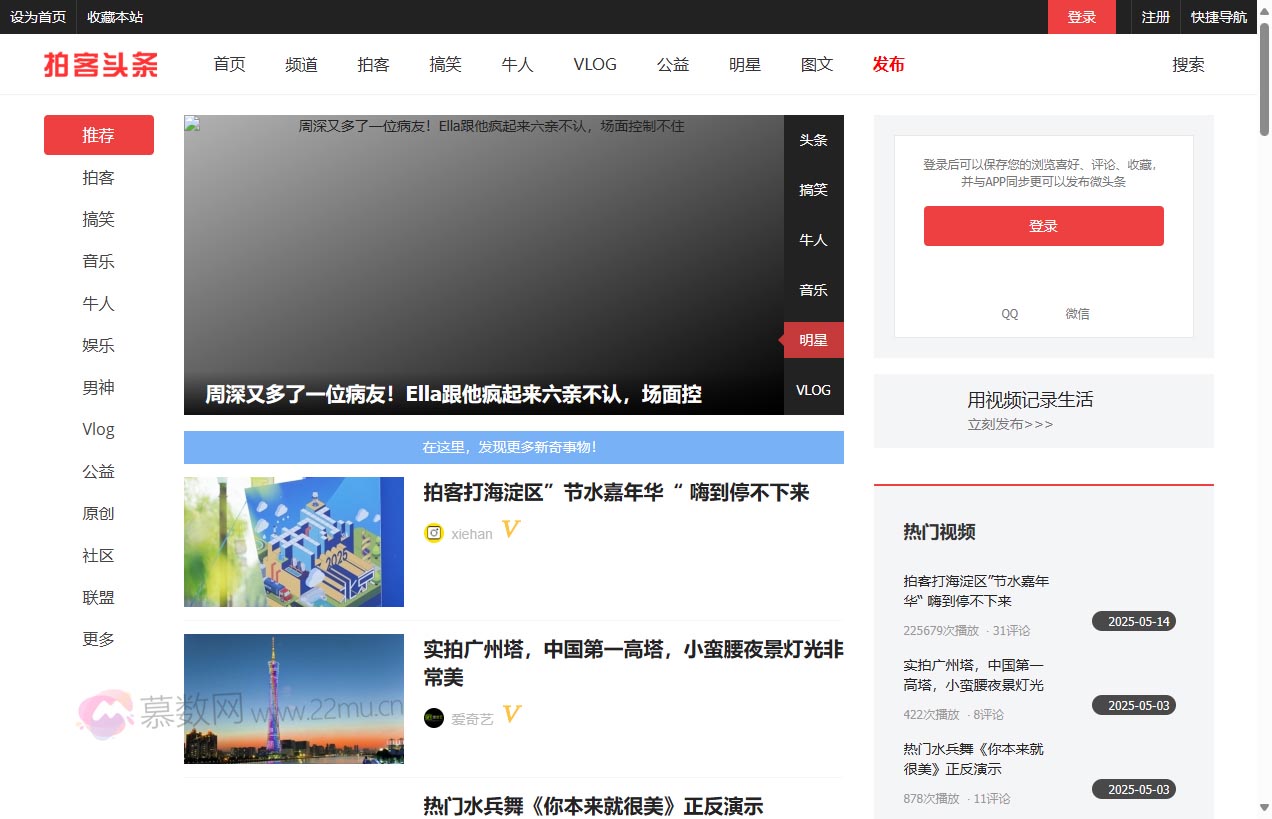Open the 频道 channels menu
The width and height of the screenshot is (1272, 819).
click(x=301, y=64)
